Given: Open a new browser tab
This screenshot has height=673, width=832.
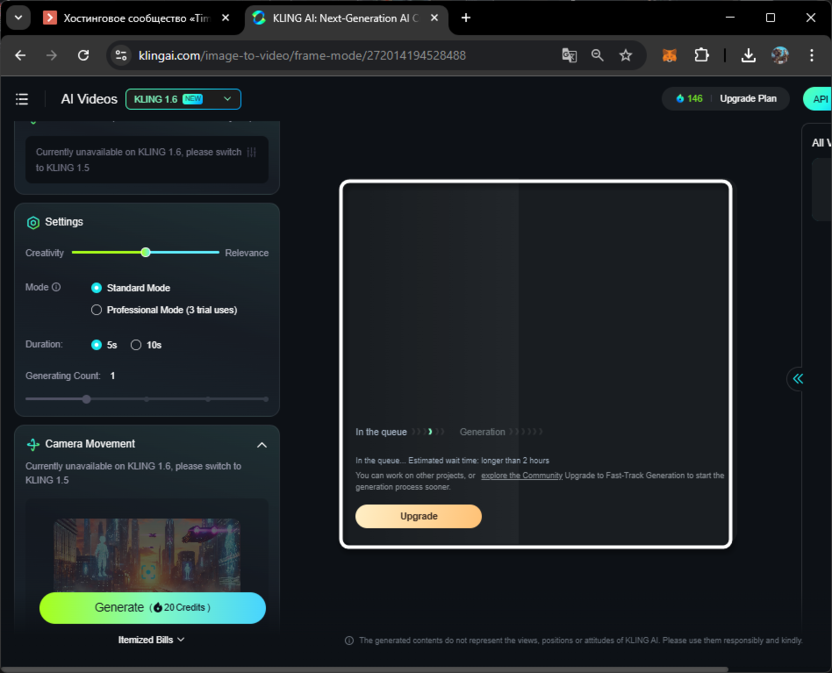Looking at the screenshot, I should pos(466,18).
